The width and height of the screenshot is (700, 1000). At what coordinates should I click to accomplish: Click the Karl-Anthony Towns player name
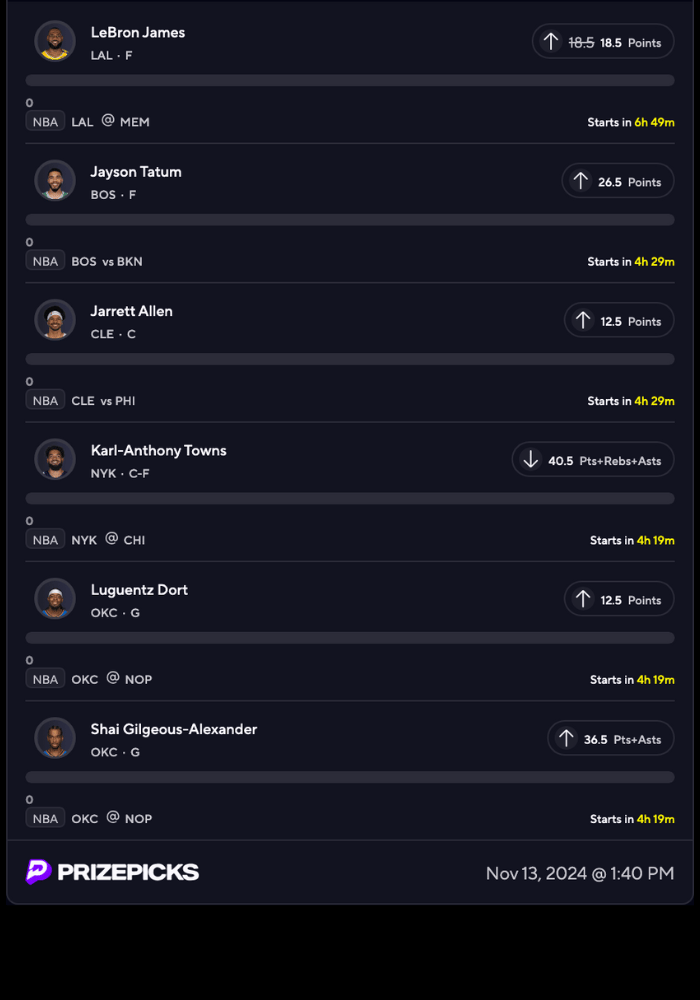click(x=158, y=450)
